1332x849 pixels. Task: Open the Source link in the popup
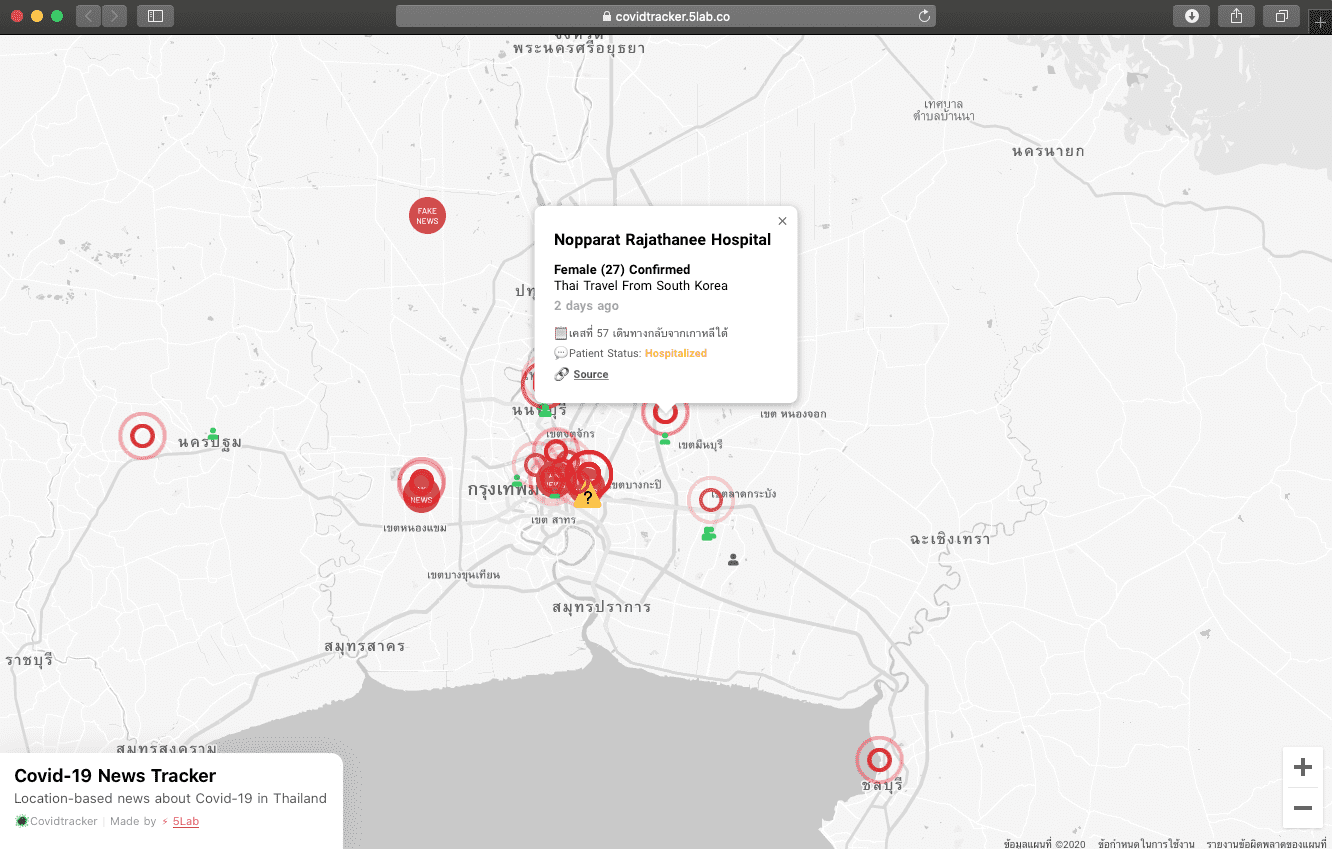click(593, 374)
